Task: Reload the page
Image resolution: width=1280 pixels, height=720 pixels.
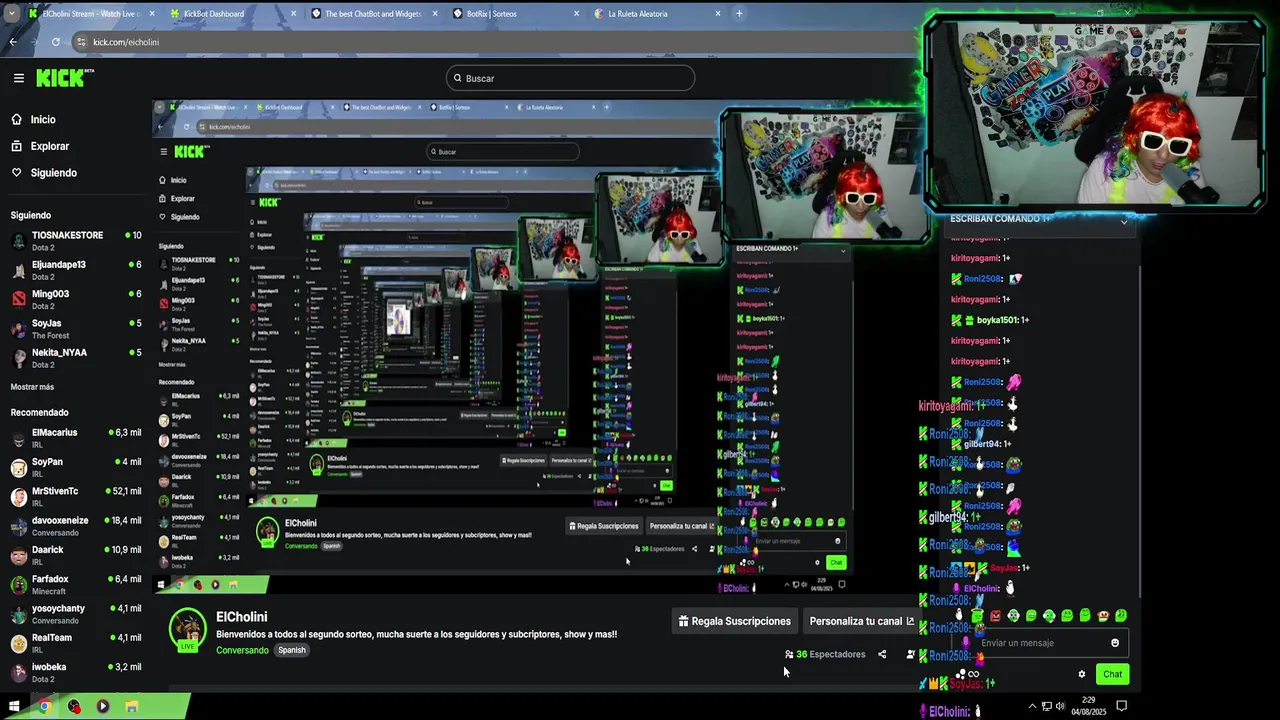Action: 55,42
